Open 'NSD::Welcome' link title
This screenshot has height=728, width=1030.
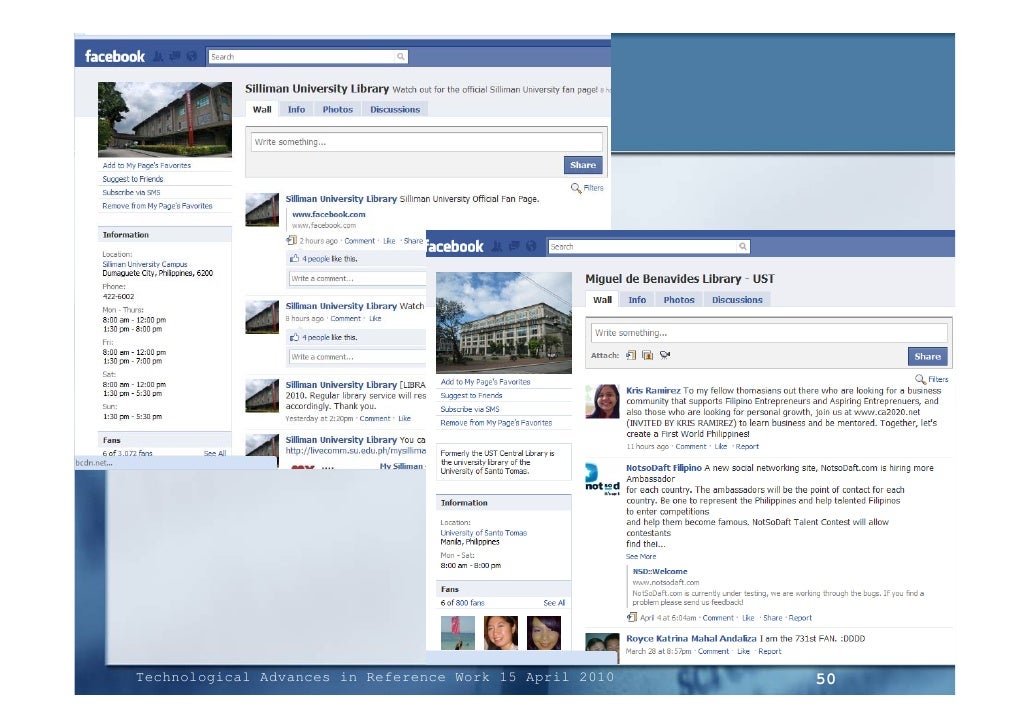(x=660, y=572)
